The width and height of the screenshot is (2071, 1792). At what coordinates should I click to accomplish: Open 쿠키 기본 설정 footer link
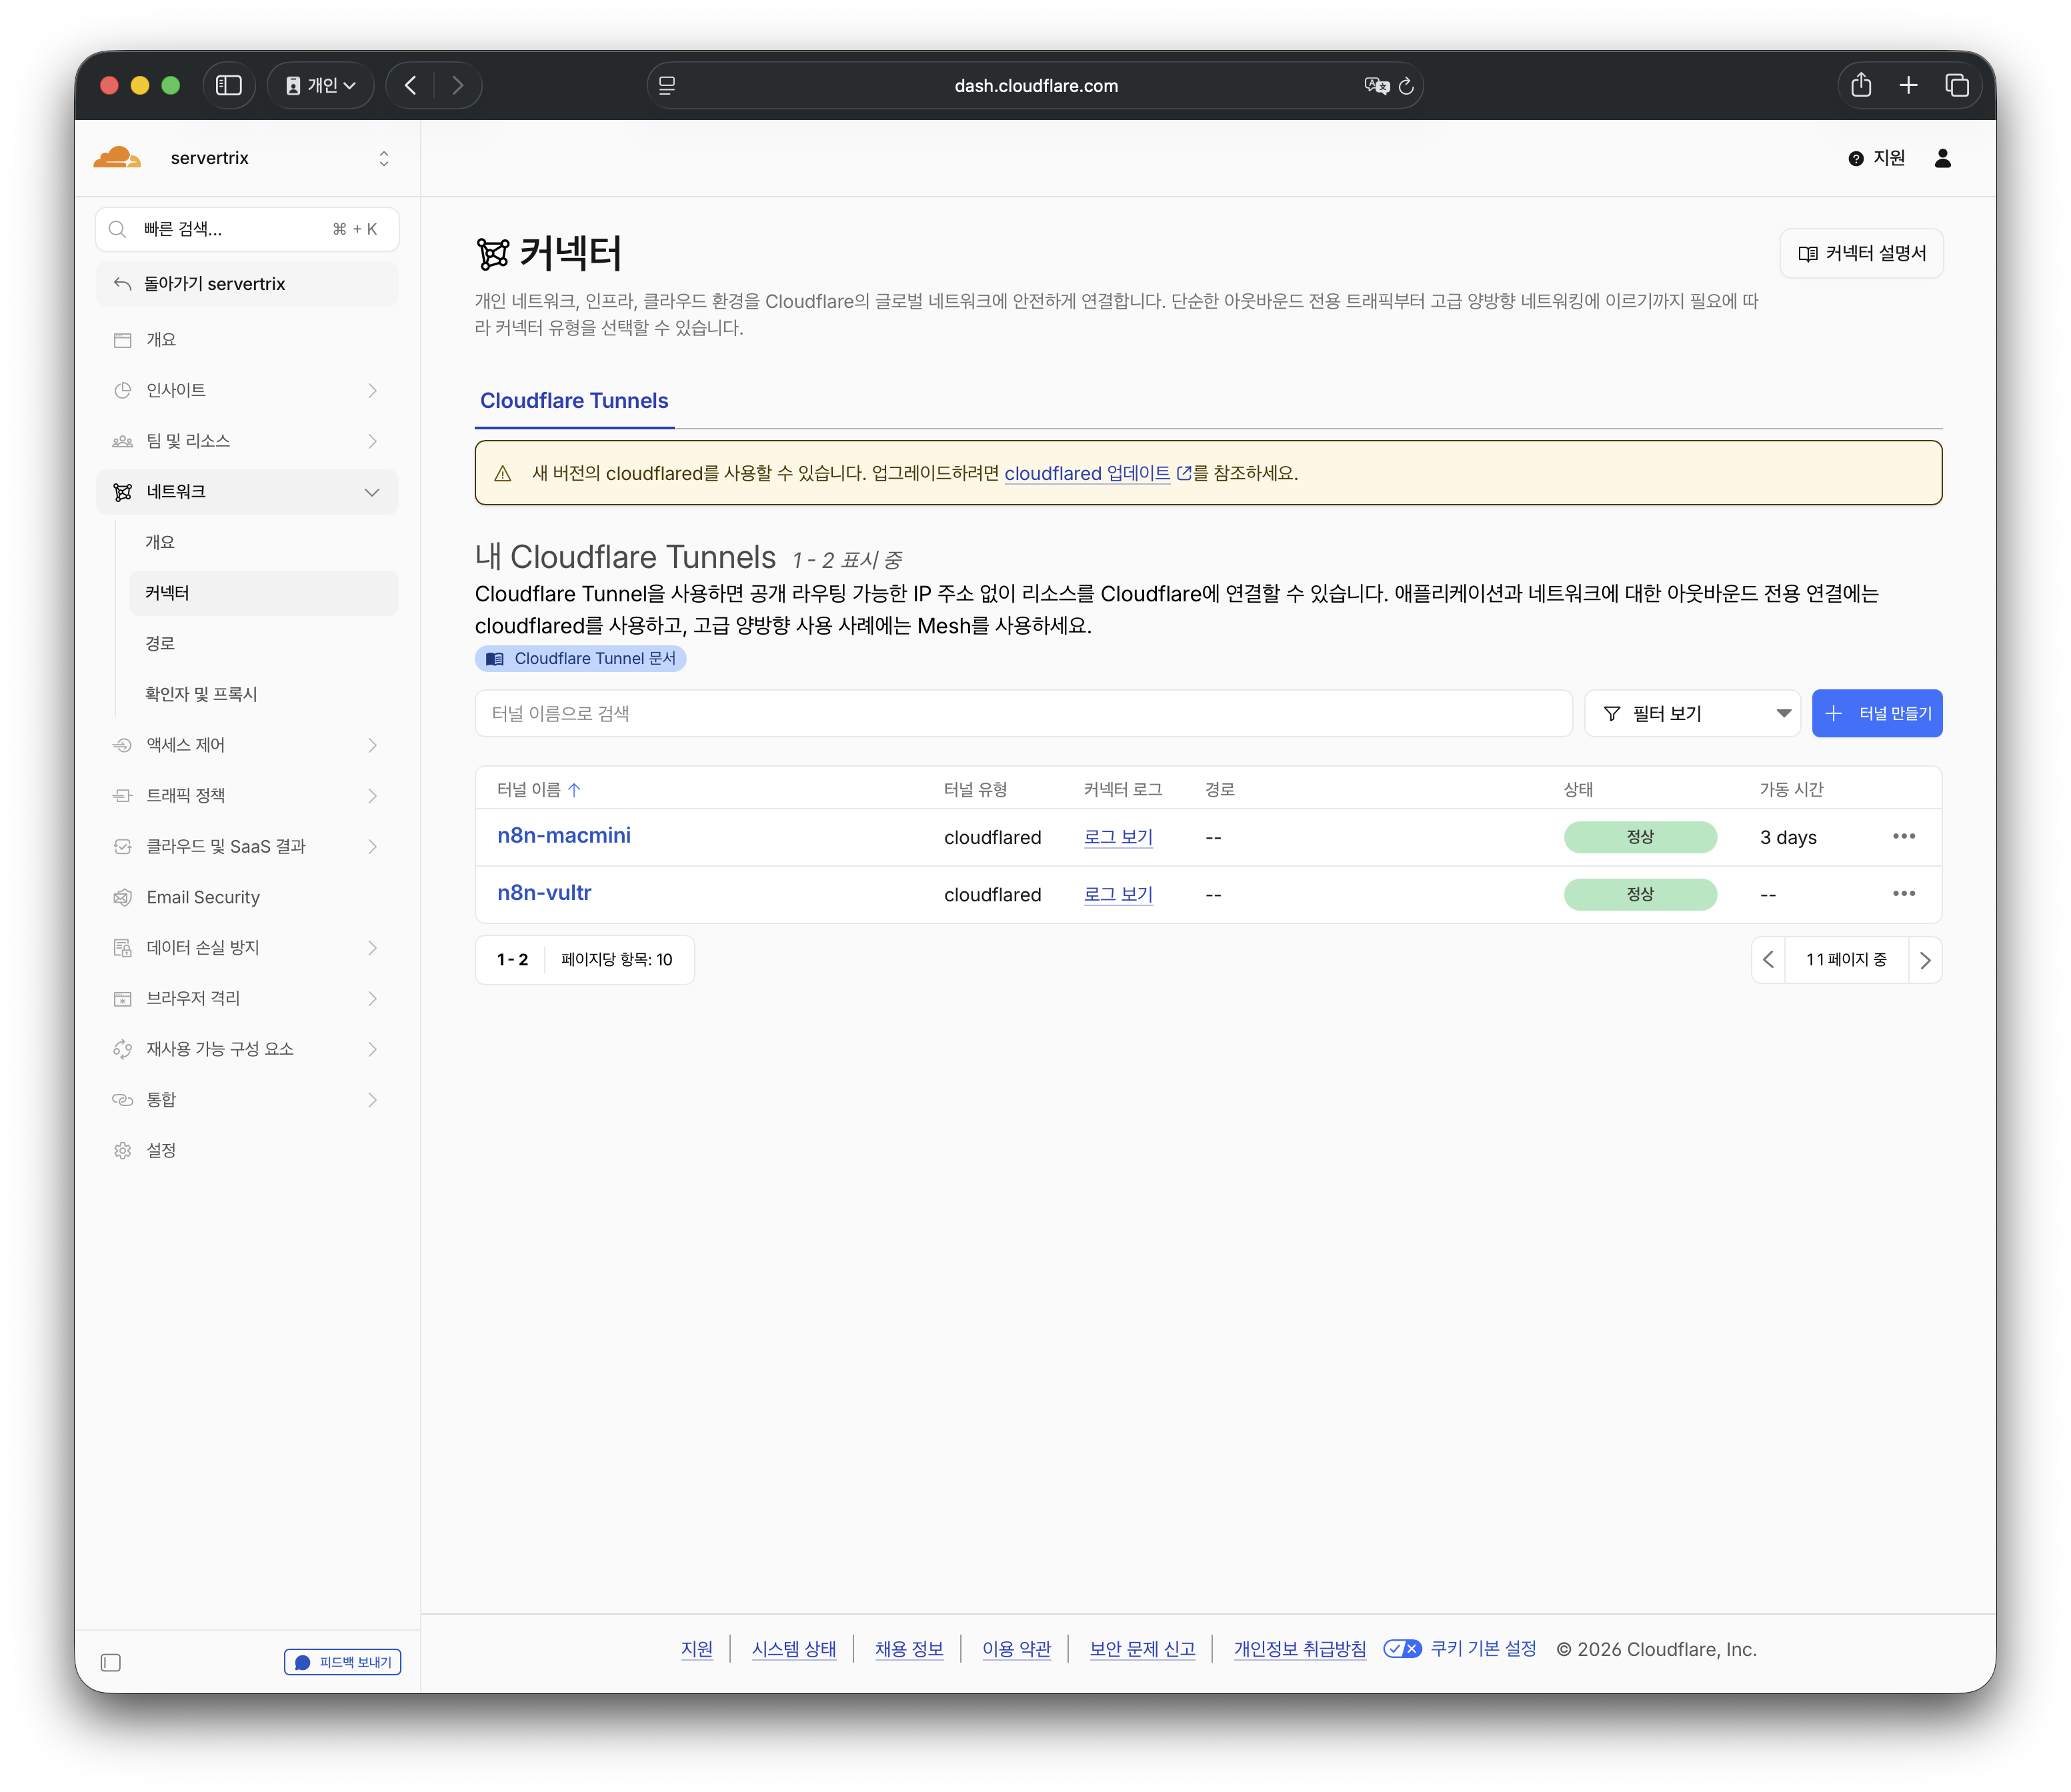tap(1483, 1649)
